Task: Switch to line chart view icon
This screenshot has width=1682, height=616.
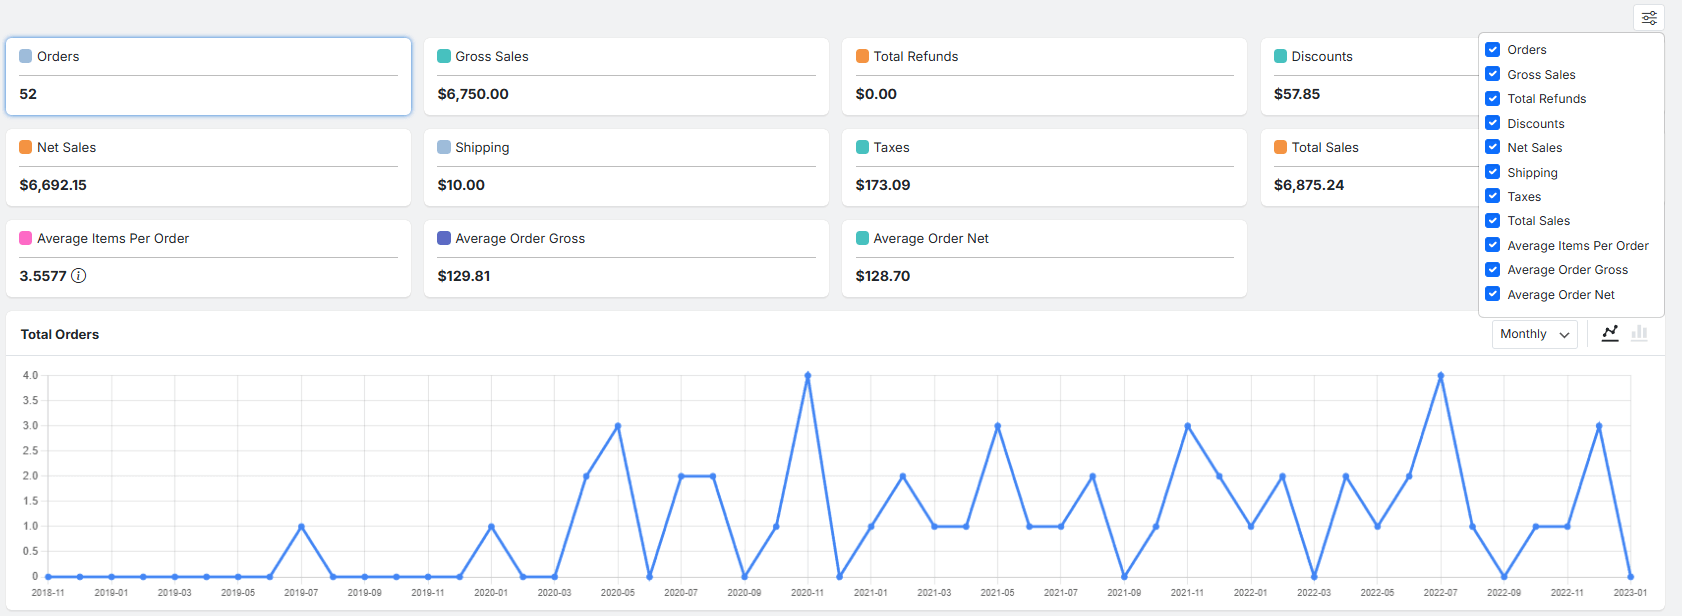Action: point(1610,334)
